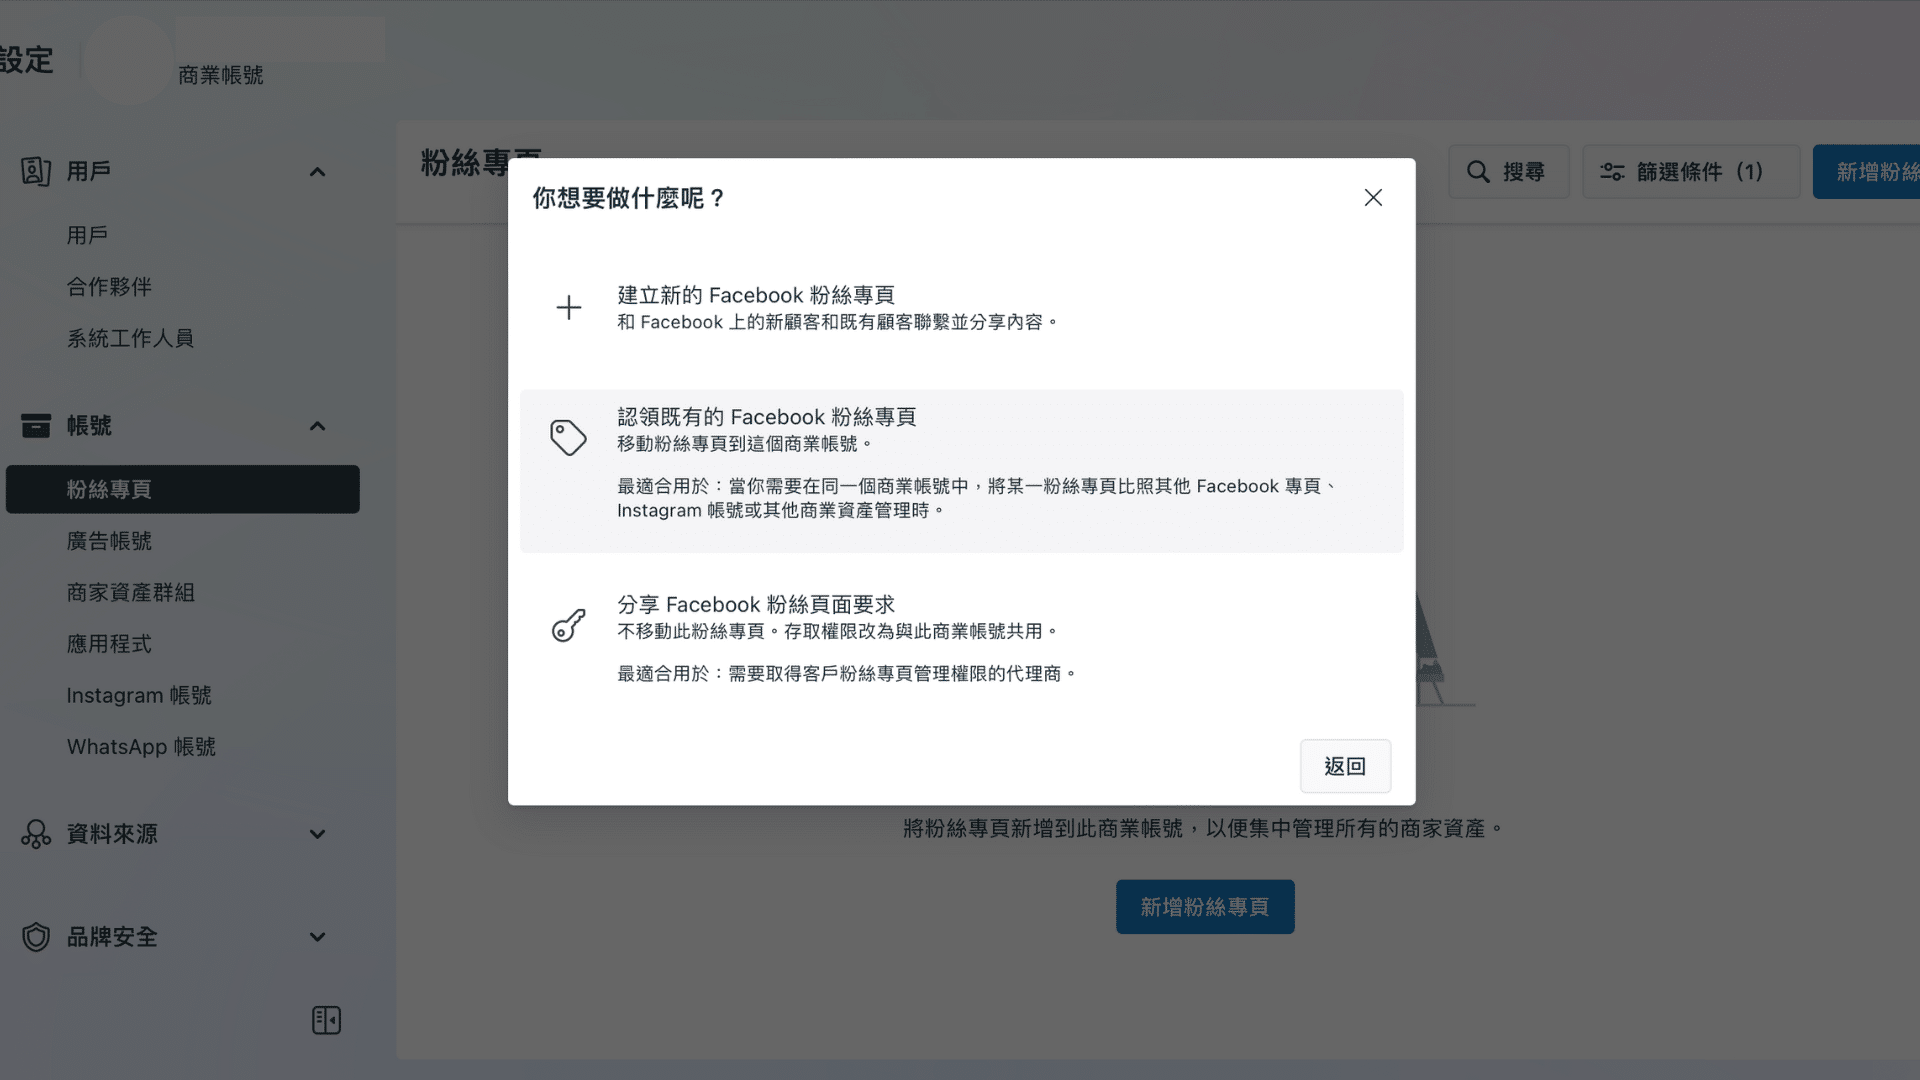Click the 用戶 user icon in sidebar
Screen dimensions: 1920x1080
pyautogui.click(x=36, y=171)
